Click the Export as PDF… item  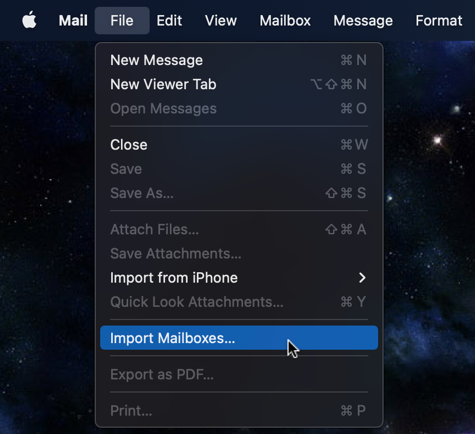point(239,374)
